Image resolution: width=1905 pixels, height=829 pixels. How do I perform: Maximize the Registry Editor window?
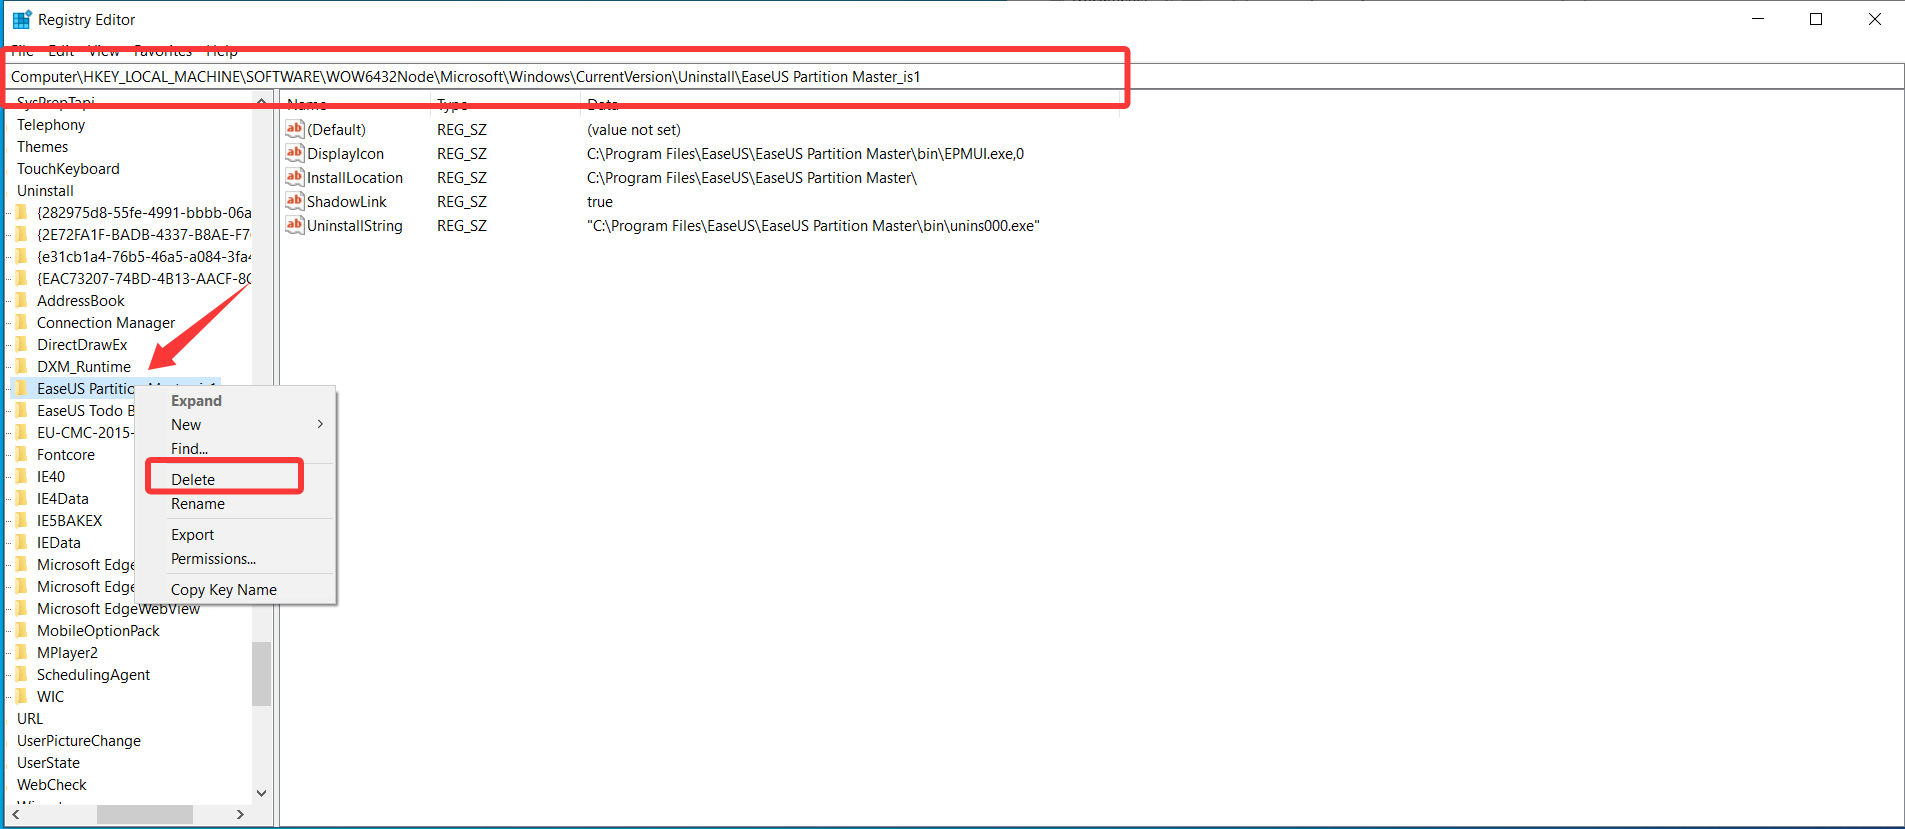[1816, 19]
